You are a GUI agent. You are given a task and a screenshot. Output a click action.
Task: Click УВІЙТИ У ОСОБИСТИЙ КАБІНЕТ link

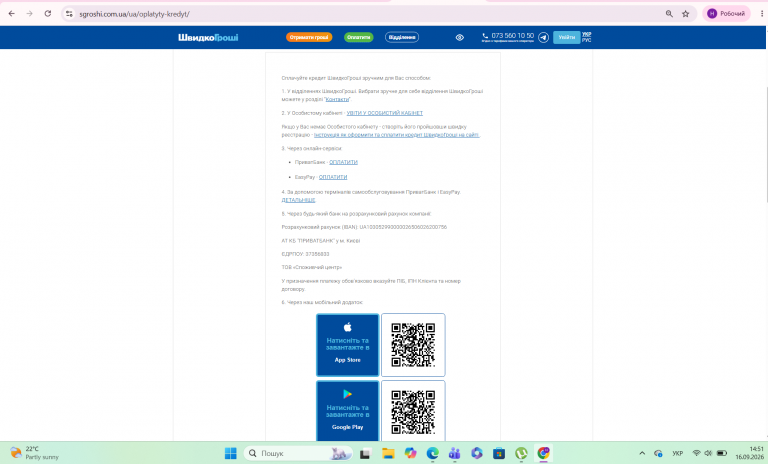[x=384, y=113]
